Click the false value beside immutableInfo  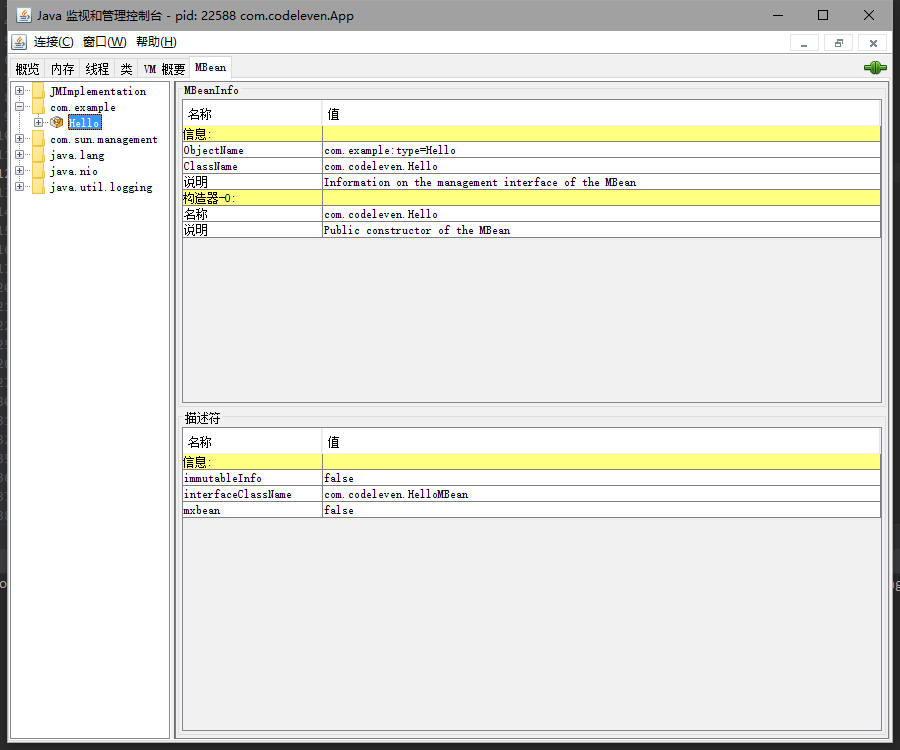pyautogui.click(x=601, y=478)
